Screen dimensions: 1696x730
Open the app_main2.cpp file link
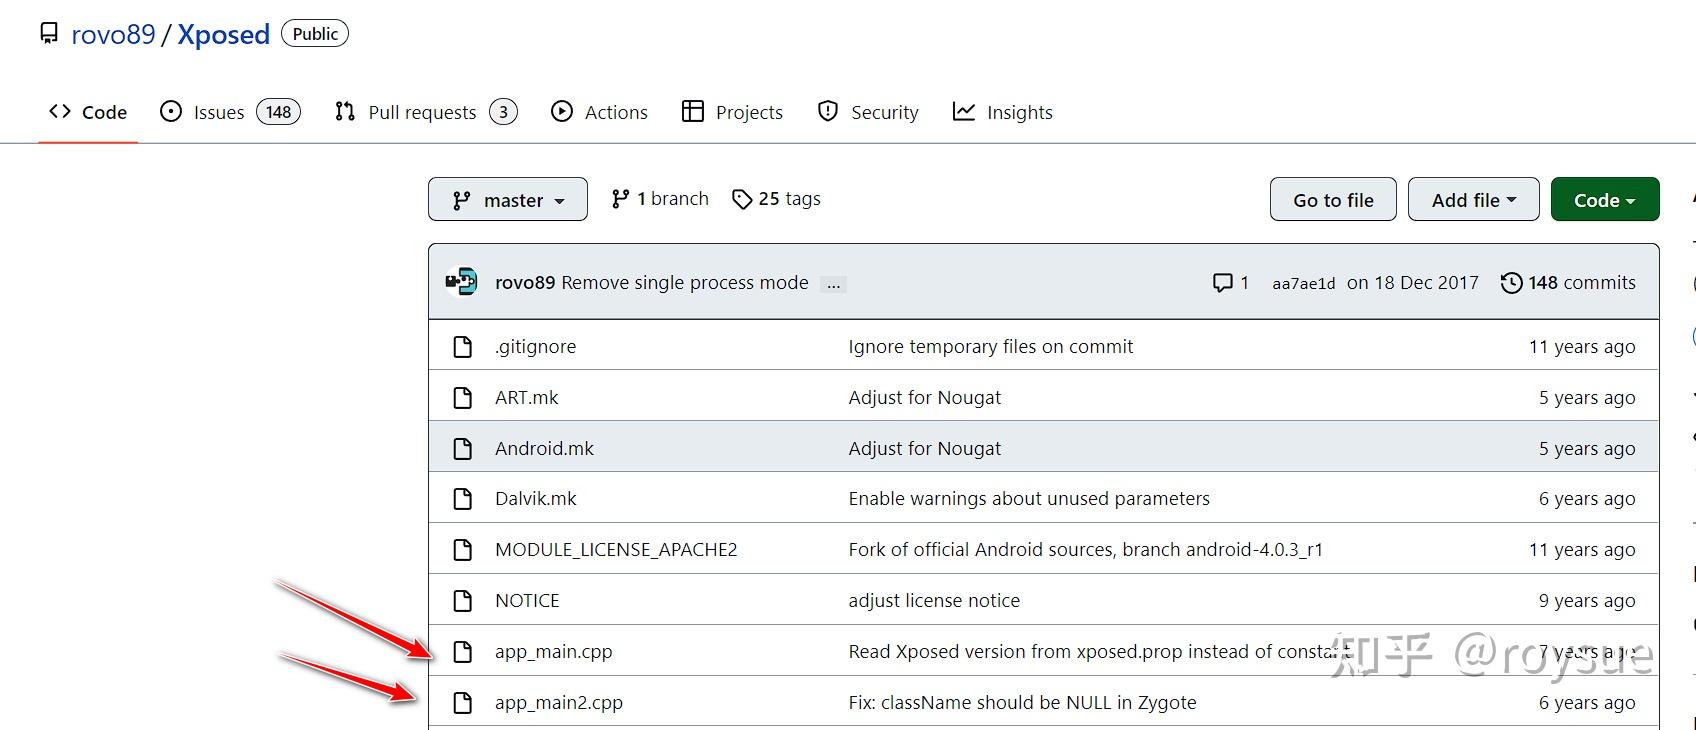pyautogui.click(x=558, y=703)
